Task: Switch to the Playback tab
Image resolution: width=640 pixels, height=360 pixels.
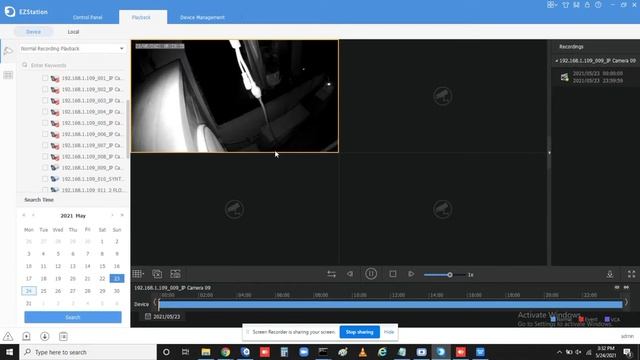Action: (141, 18)
